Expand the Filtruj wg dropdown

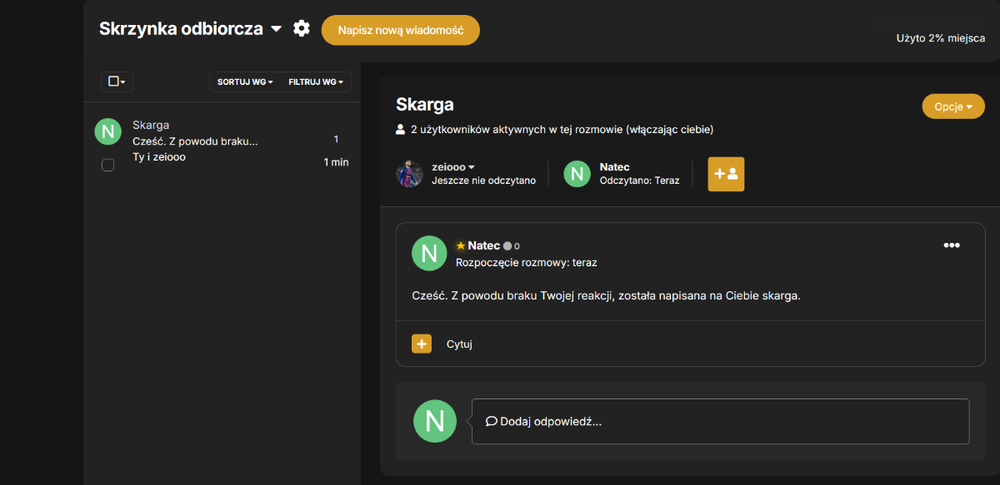(316, 82)
